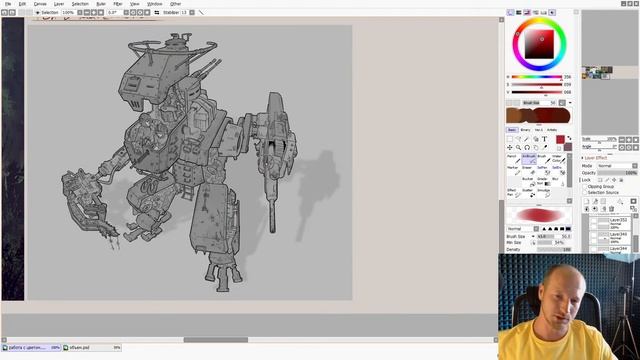640x360 pixels.
Task: Choose the Eraser tool
Action: [529, 170]
